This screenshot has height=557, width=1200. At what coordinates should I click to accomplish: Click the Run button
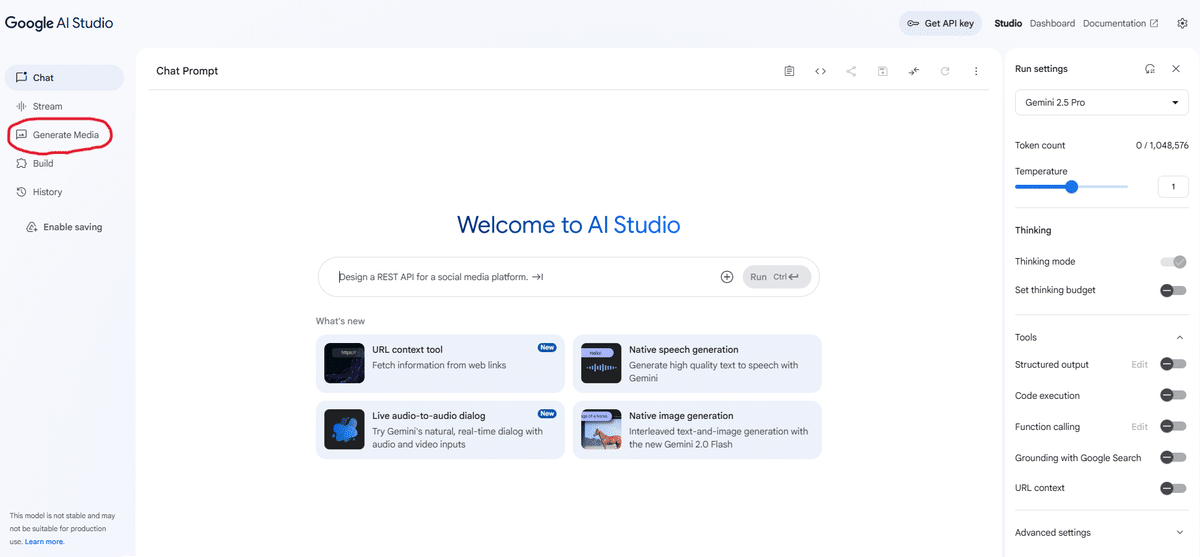click(775, 277)
